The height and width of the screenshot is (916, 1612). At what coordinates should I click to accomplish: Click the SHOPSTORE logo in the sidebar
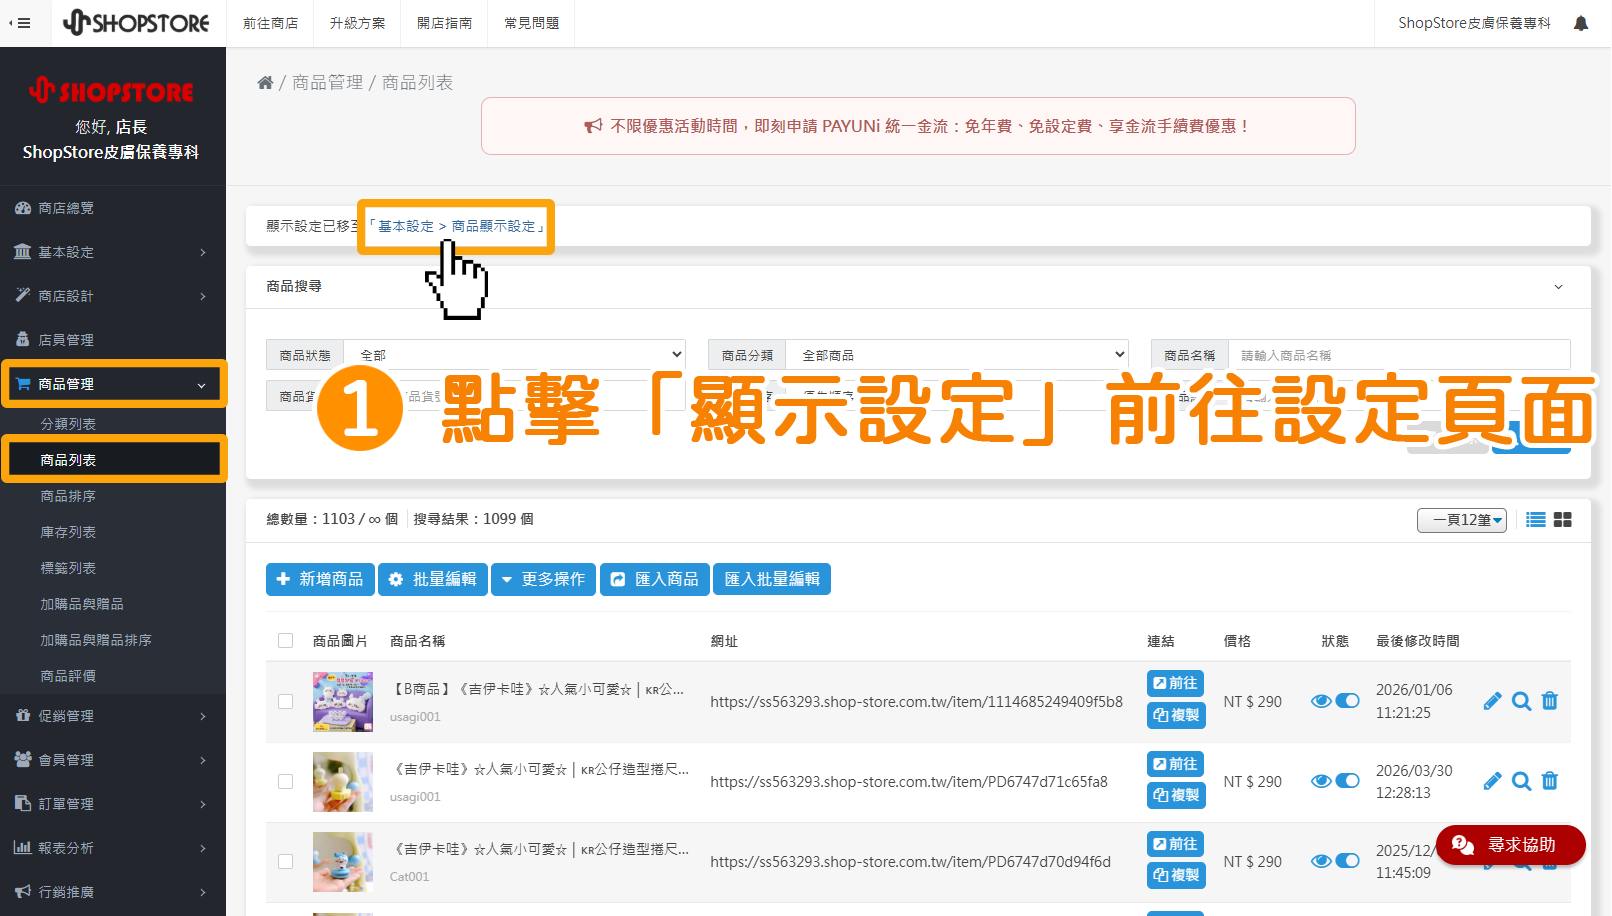pyautogui.click(x=112, y=91)
